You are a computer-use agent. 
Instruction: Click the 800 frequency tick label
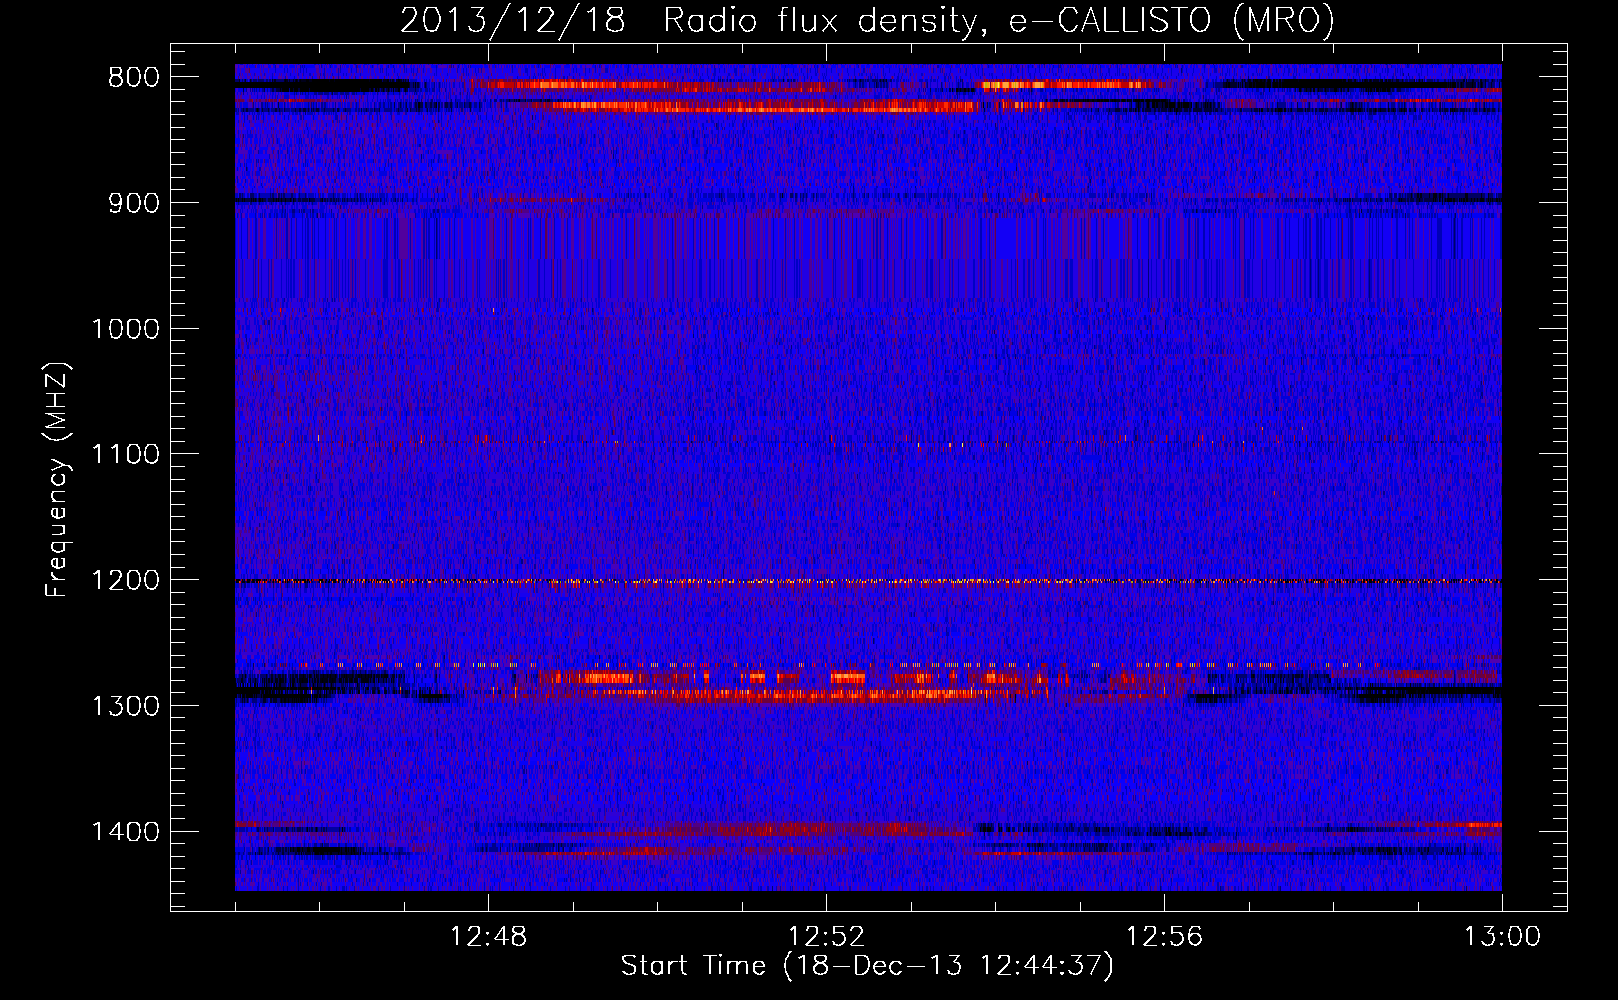pos(133,78)
